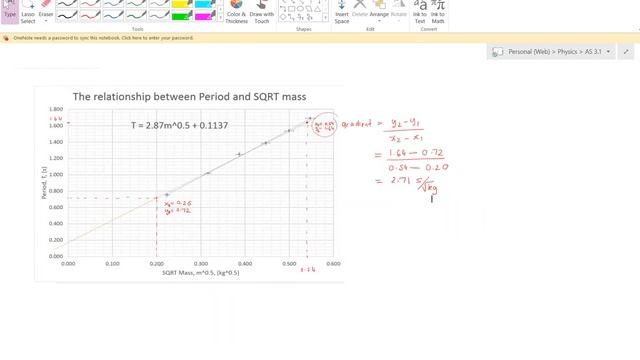640x360 pixels.
Task: Click the trendline equation T = 2.87m^0.5 + 0.1137
Action: pos(180,125)
